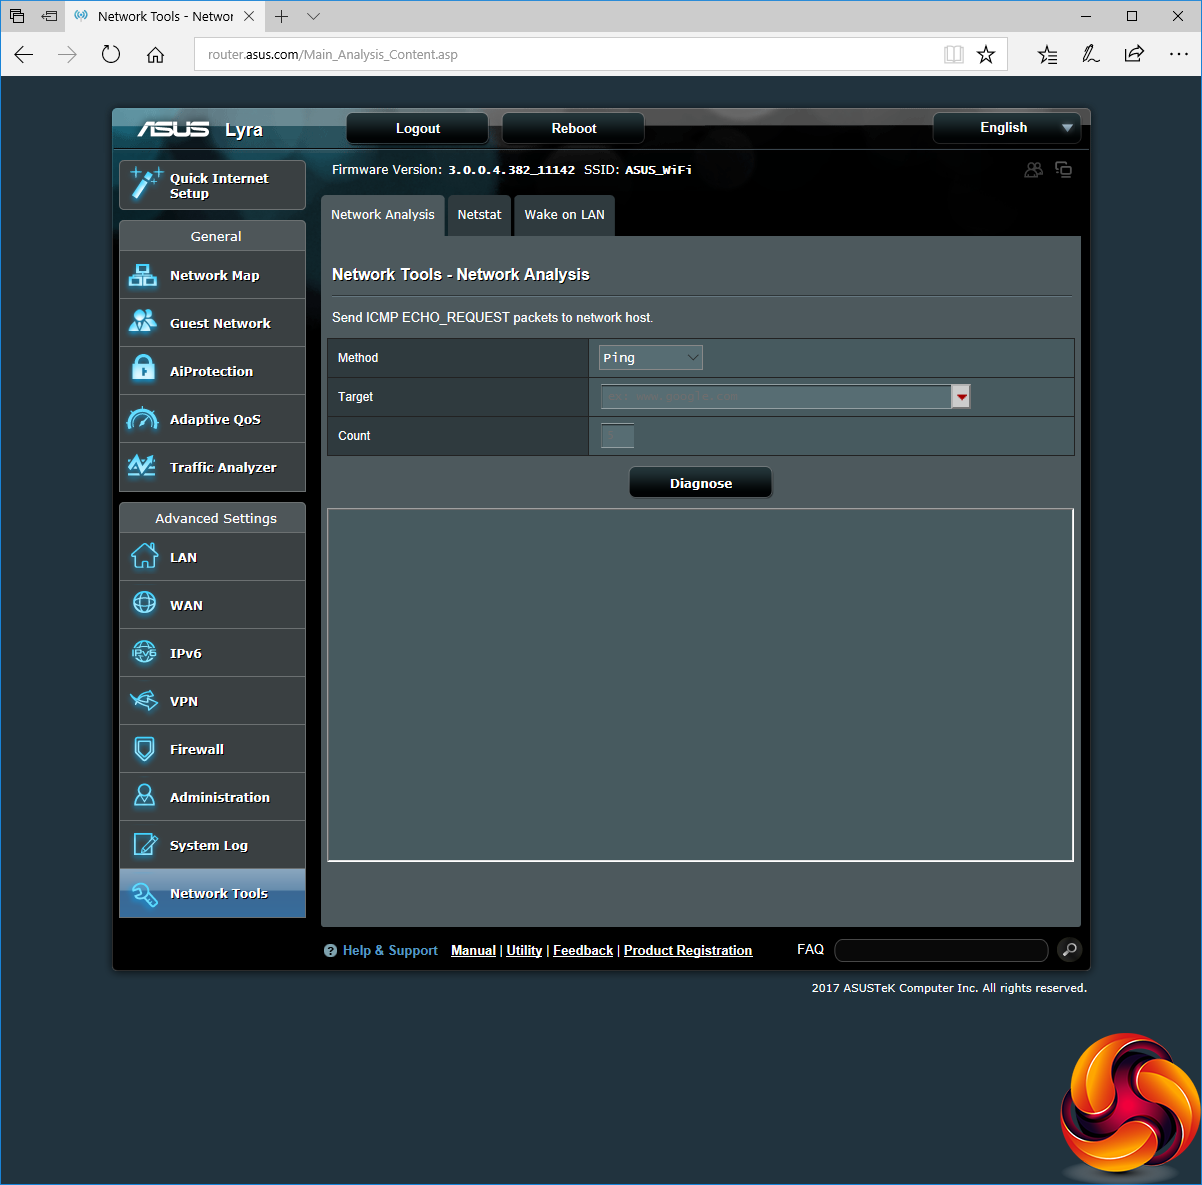This screenshot has height=1185, width=1202.
Task: Switch to Network Analysis tab
Action: tap(383, 215)
